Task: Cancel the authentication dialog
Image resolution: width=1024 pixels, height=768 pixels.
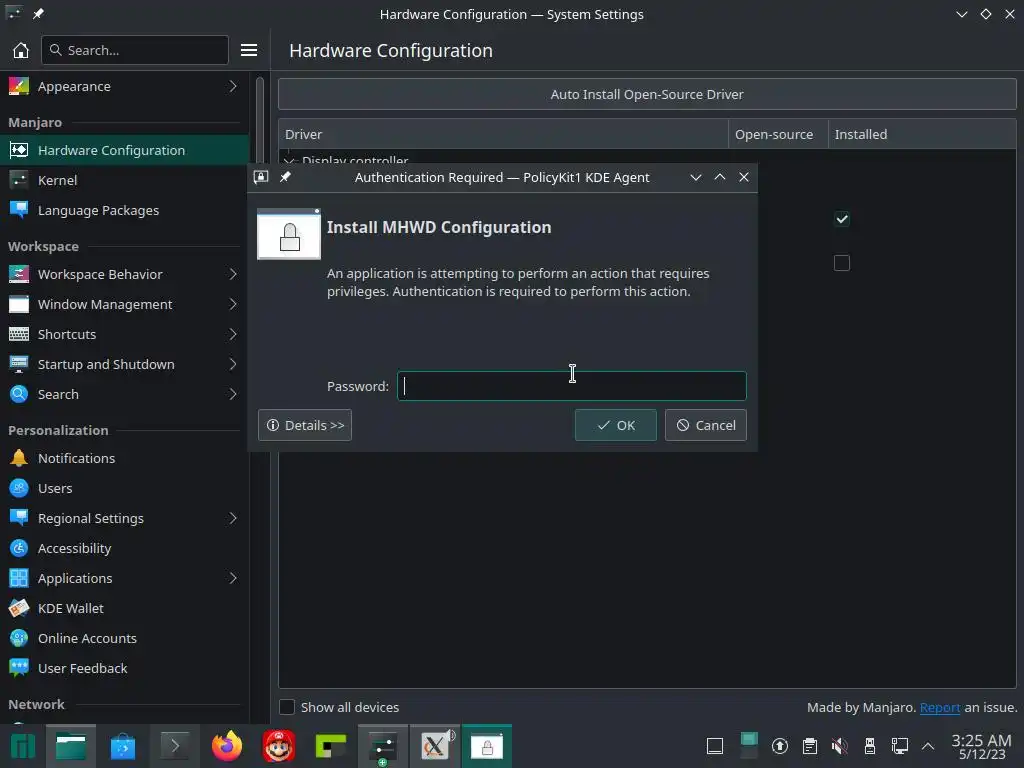Action: (x=706, y=425)
